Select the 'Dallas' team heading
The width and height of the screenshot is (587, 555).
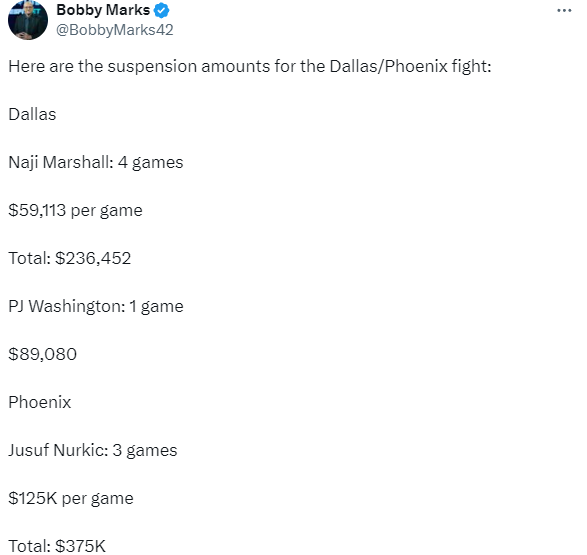(32, 114)
